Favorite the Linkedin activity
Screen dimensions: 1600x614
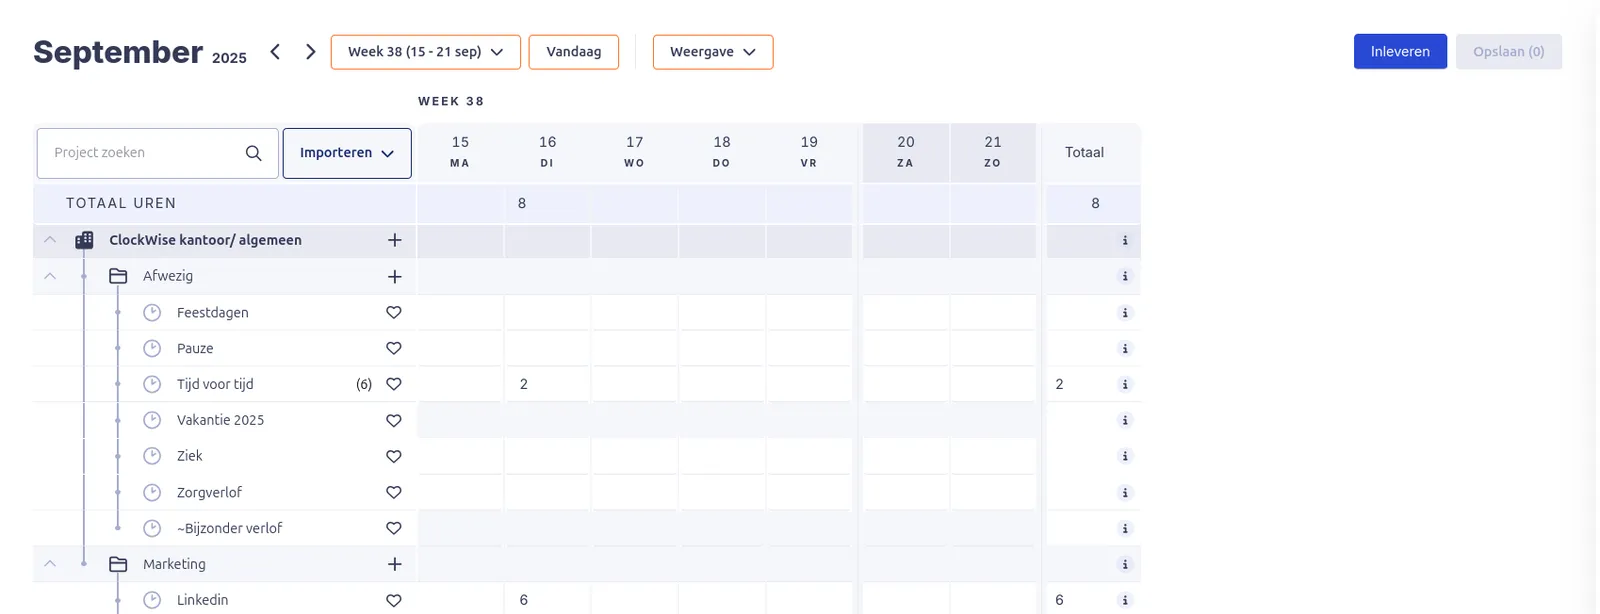tap(394, 600)
